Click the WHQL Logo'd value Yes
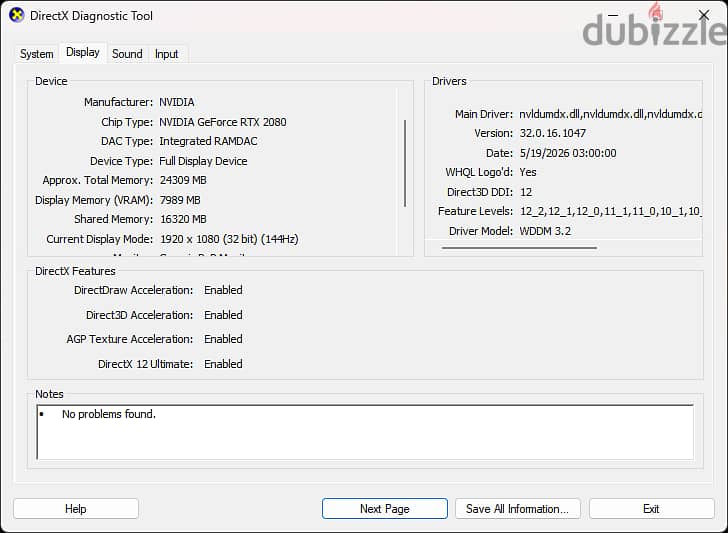Viewport: 728px width, 533px height. (528, 172)
